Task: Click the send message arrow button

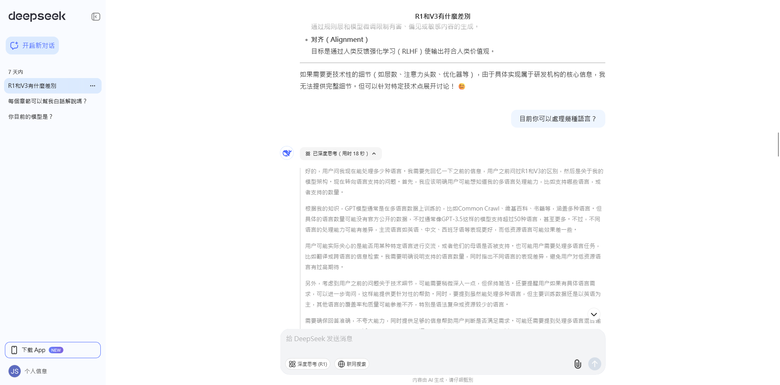Action: [594, 364]
